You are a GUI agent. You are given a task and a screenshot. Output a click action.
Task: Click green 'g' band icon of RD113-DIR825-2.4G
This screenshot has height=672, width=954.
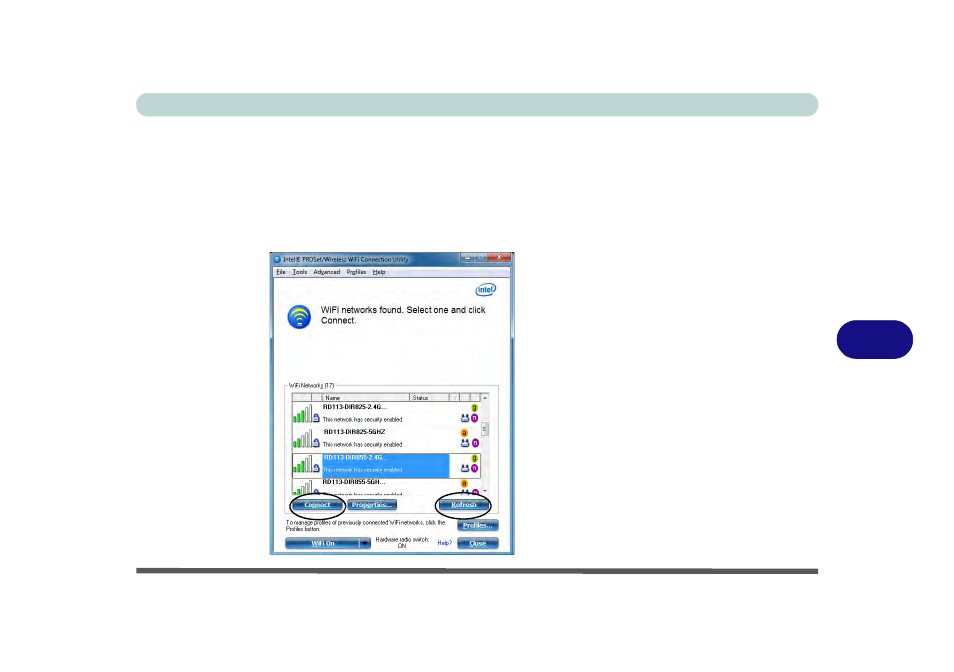point(475,408)
